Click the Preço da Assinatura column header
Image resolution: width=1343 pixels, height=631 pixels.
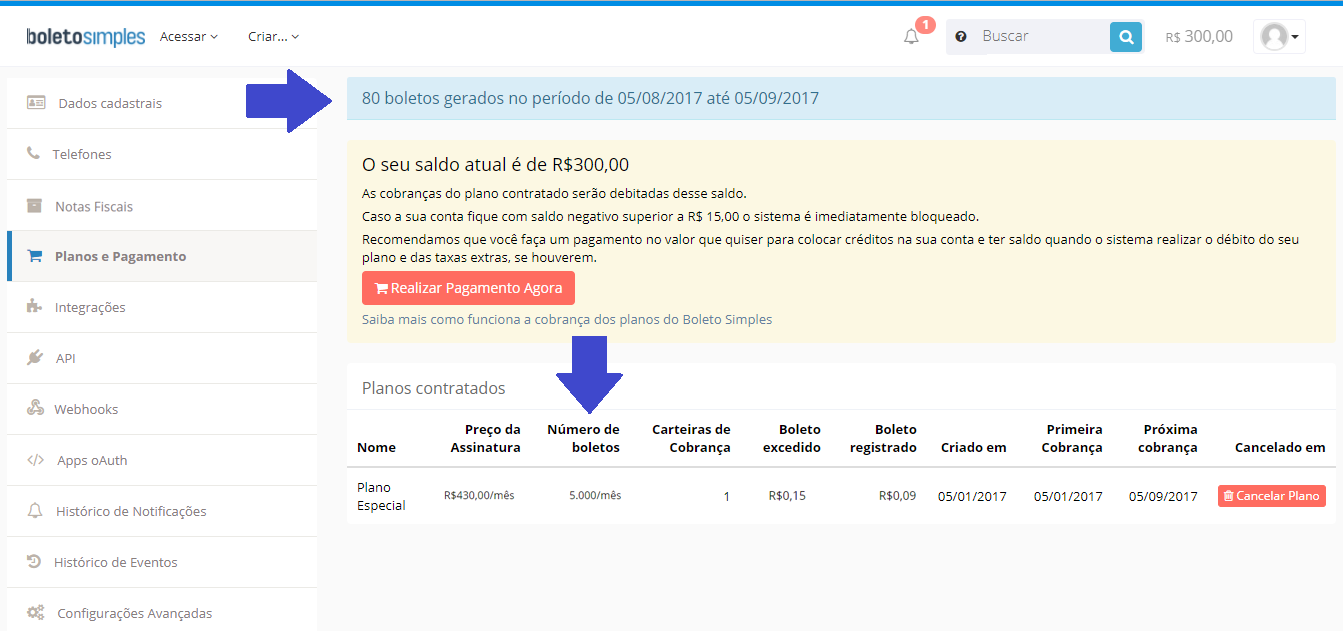(485, 438)
